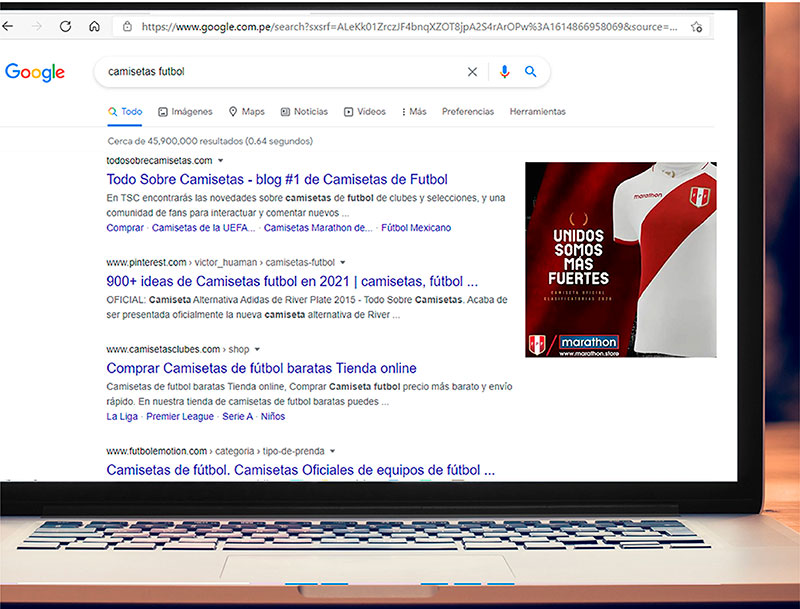The image size is (800, 609).
Task: Open Camisetas Marathon de sitelink
Action: (x=318, y=228)
